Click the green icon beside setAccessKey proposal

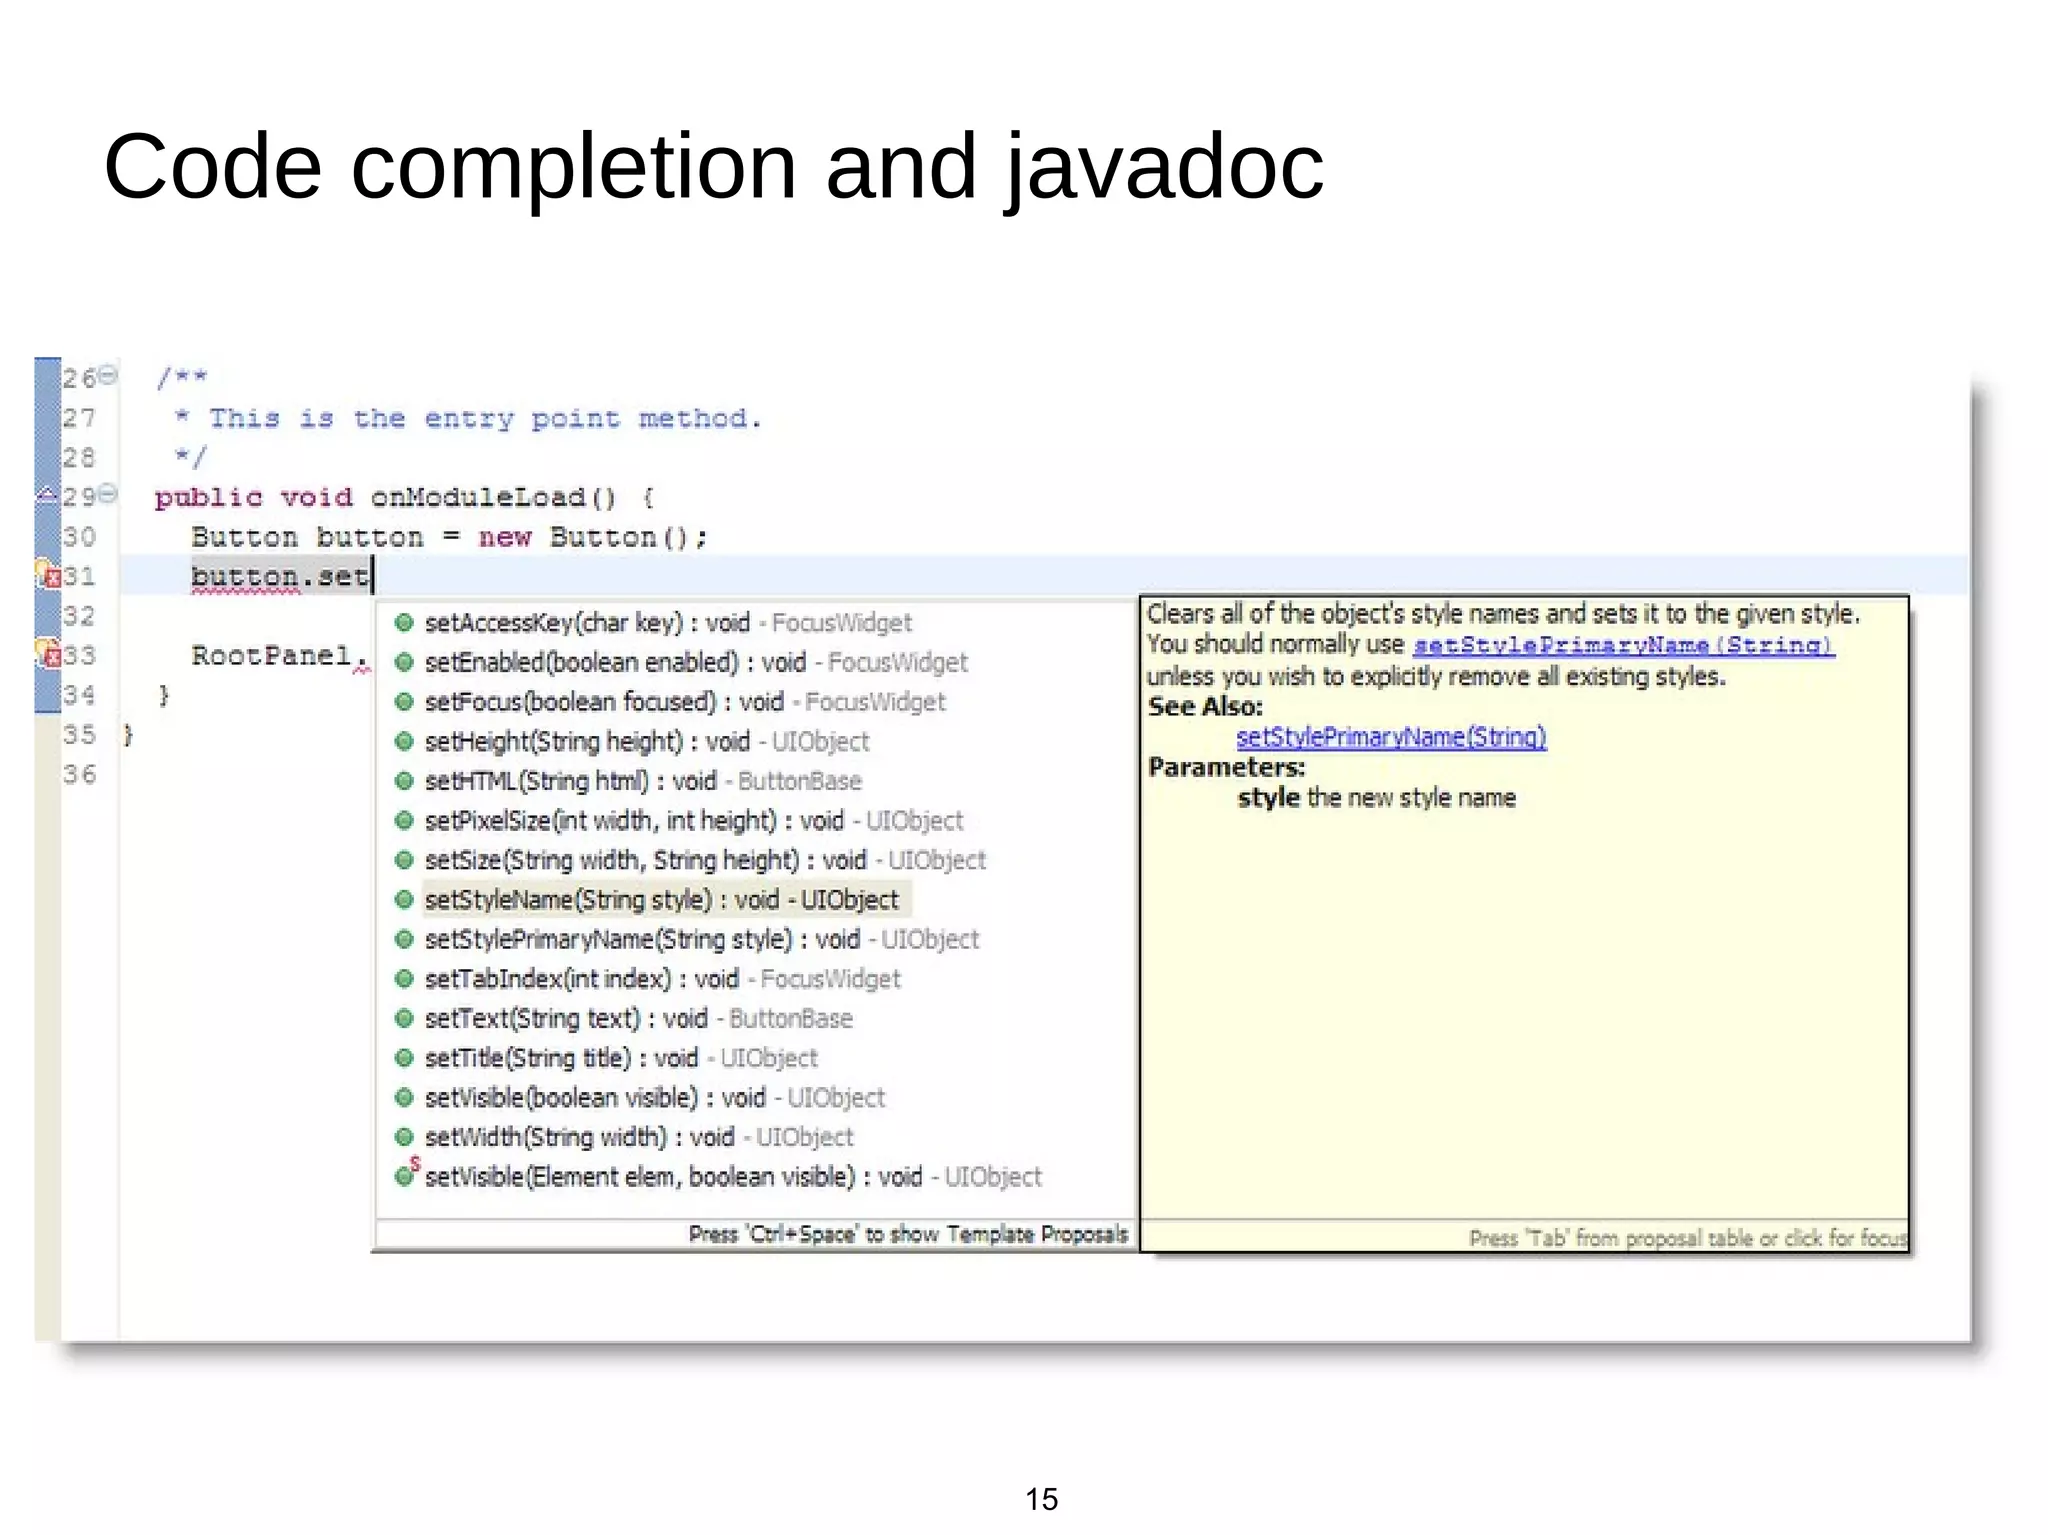[404, 623]
